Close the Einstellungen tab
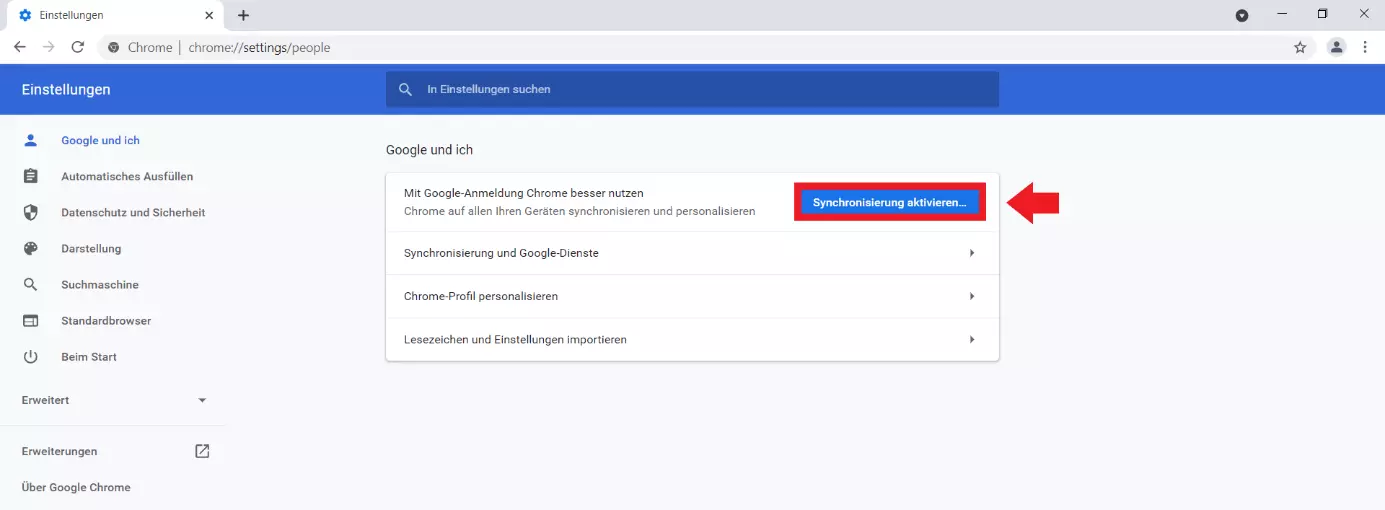 [x=209, y=16]
